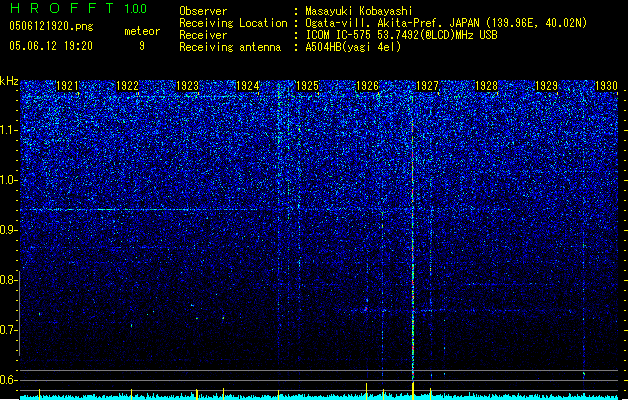Click the 0.6 kHz axis label
The image size is (629, 400).
[x=8, y=380]
